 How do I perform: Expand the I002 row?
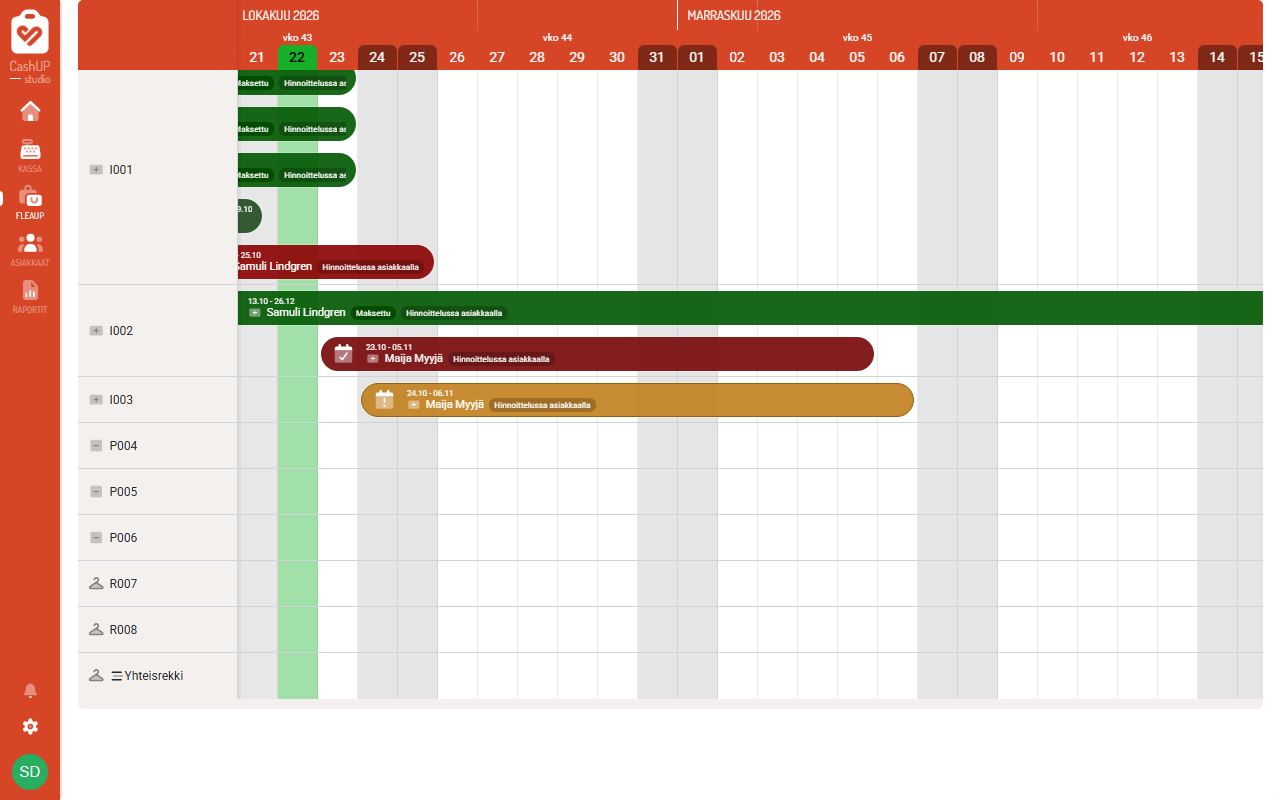tap(96, 331)
